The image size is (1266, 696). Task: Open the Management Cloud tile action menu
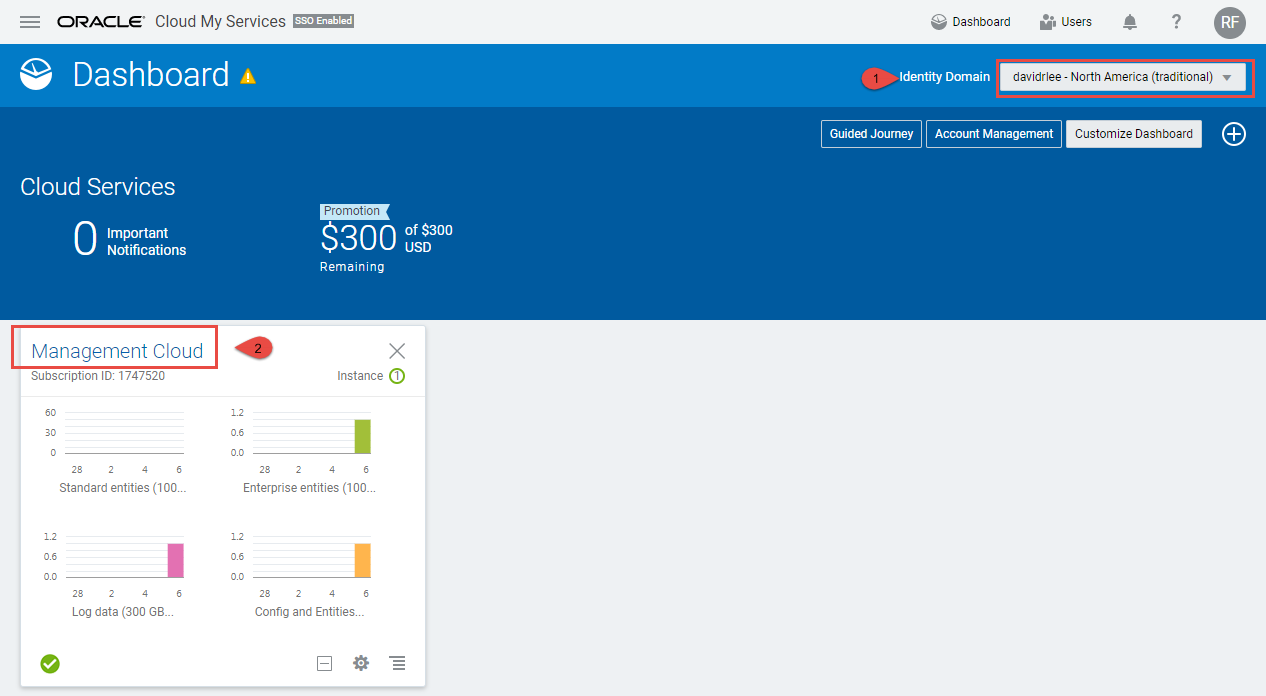pyautogui.click(x=398, y=663)
